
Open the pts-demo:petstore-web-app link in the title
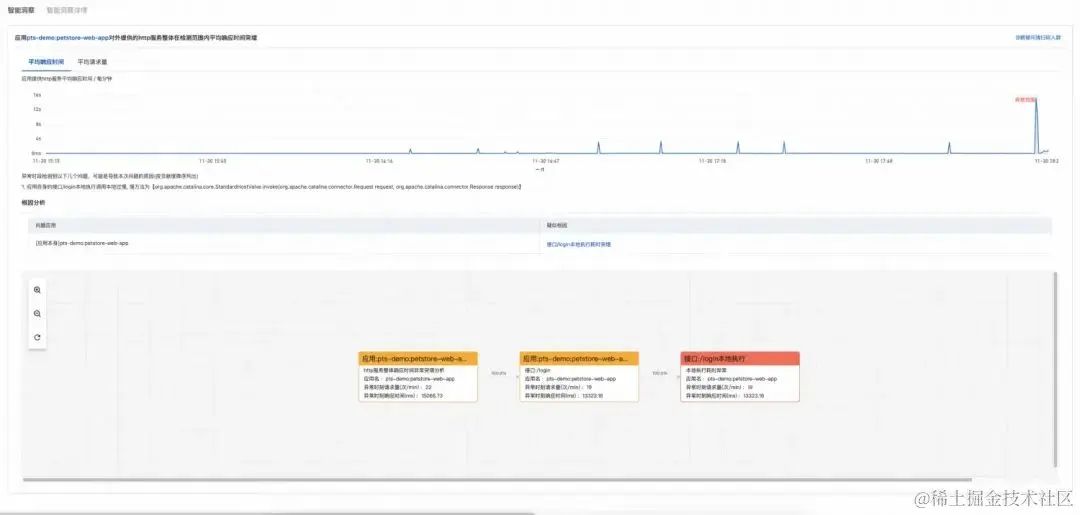[68, 37]
